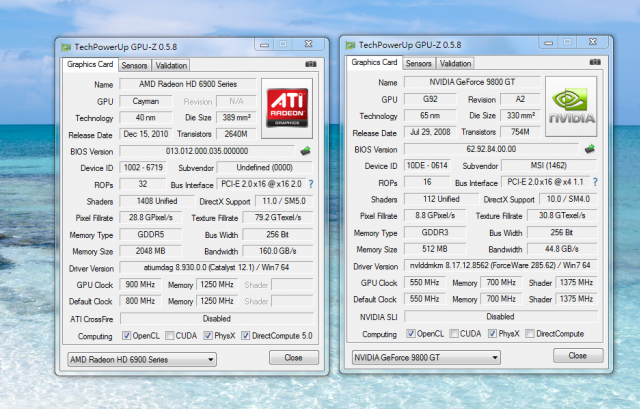This screenshot has width=640, height=409.
Task: Click Die Size value 389 mm²
Action: click(x=236, y=118)
